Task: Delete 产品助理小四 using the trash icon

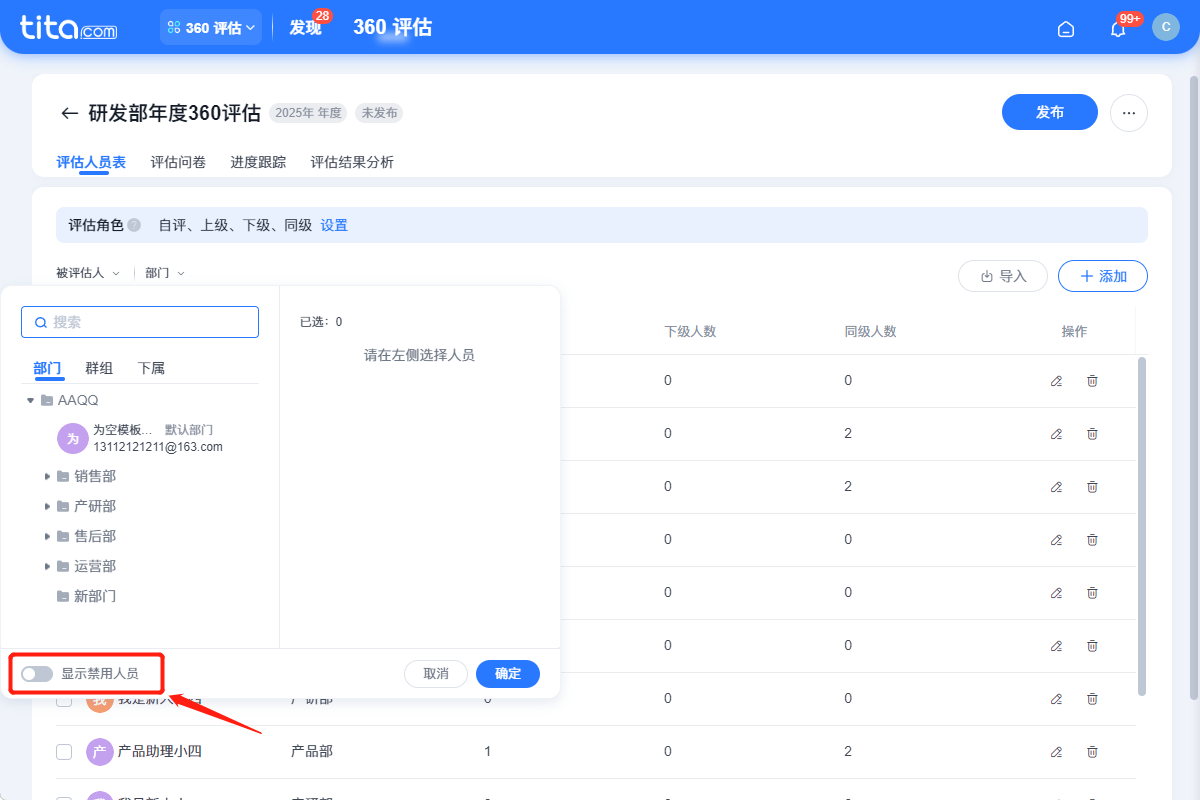Action: coord(1092,751)
